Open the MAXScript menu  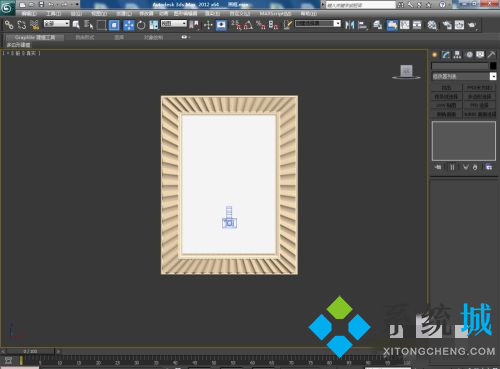[x=275, y=14]
